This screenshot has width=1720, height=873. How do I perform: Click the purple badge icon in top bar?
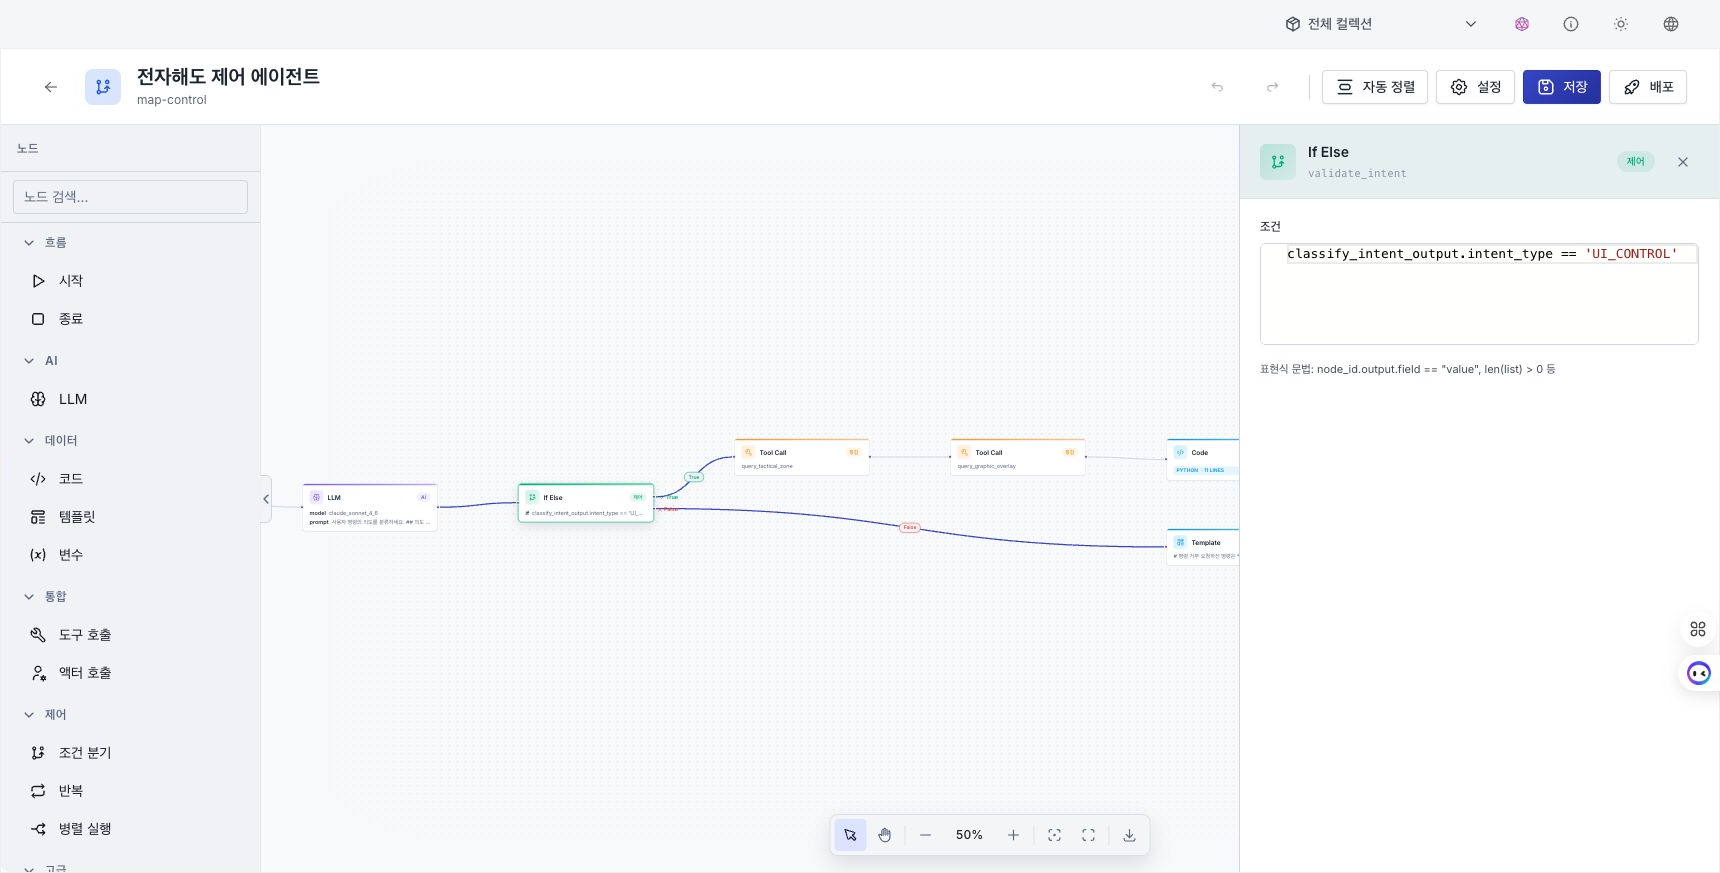(1522, 24)
